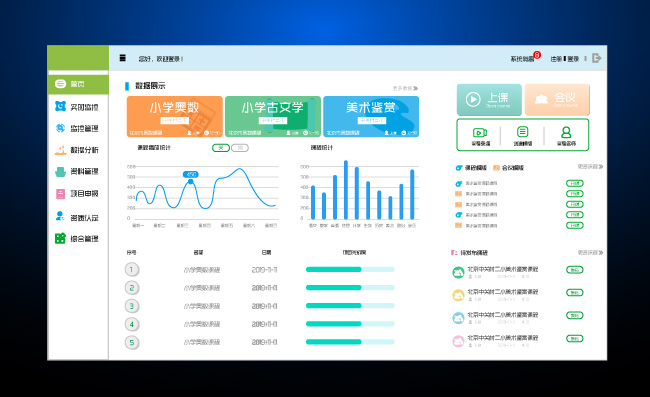This screenshot has height=397, width=650.
Task: Select the number 2 circle in table
Action: click(x=132, y=288)
